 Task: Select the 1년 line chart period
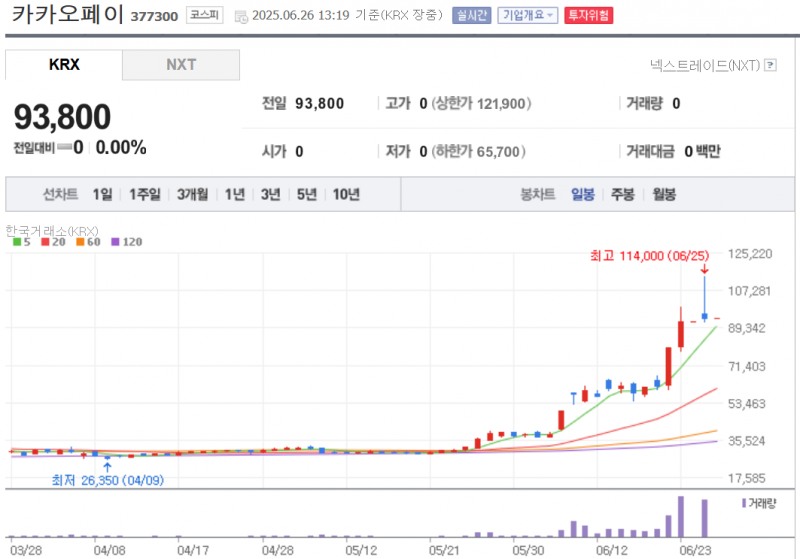(235, 194)
